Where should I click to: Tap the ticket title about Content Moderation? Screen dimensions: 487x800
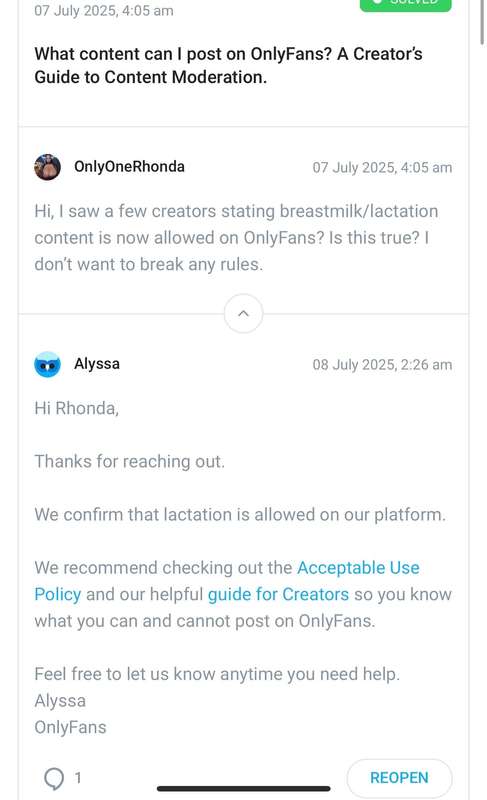click(x=228, y=65)
